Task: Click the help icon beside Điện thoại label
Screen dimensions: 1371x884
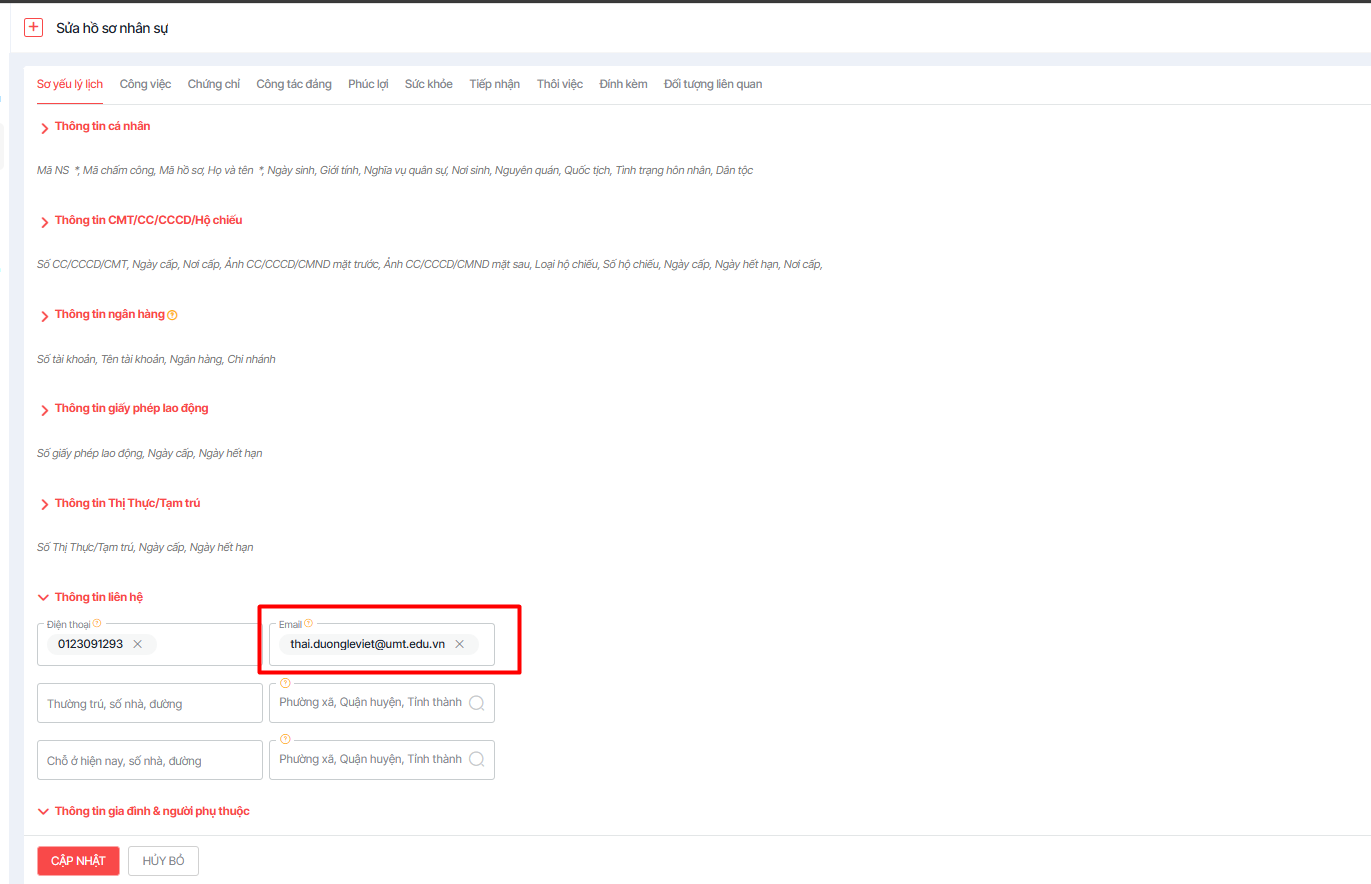Action: 97,624
